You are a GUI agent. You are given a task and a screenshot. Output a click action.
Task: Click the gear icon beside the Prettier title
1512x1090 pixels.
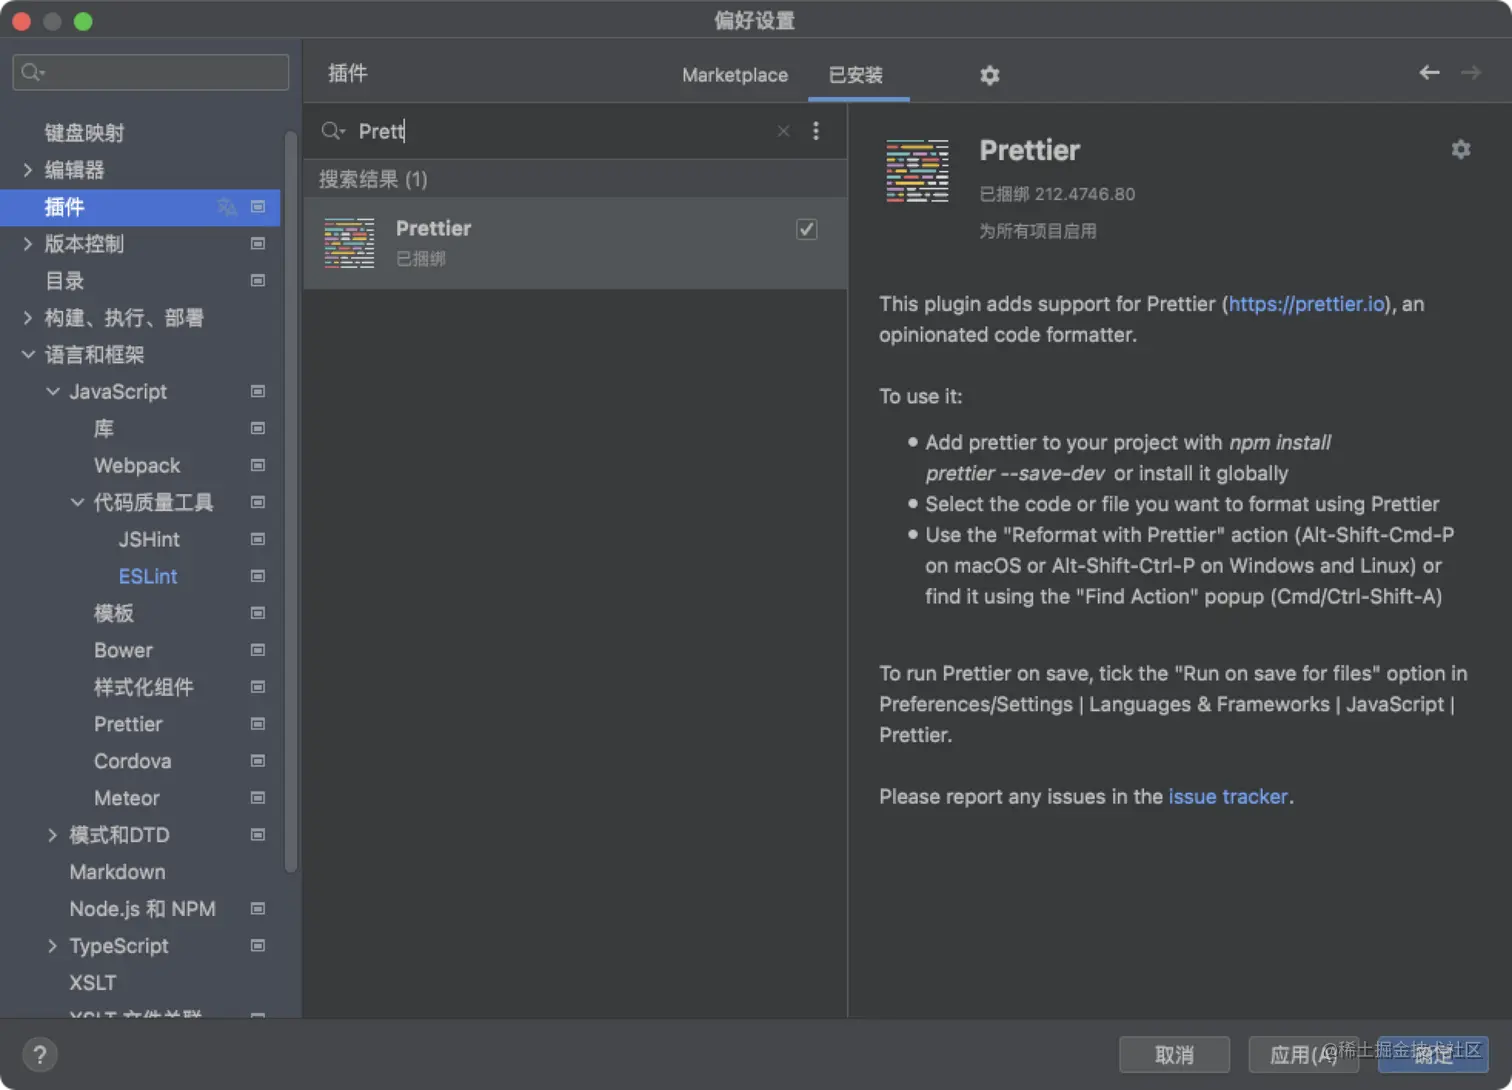[1461, 149]
